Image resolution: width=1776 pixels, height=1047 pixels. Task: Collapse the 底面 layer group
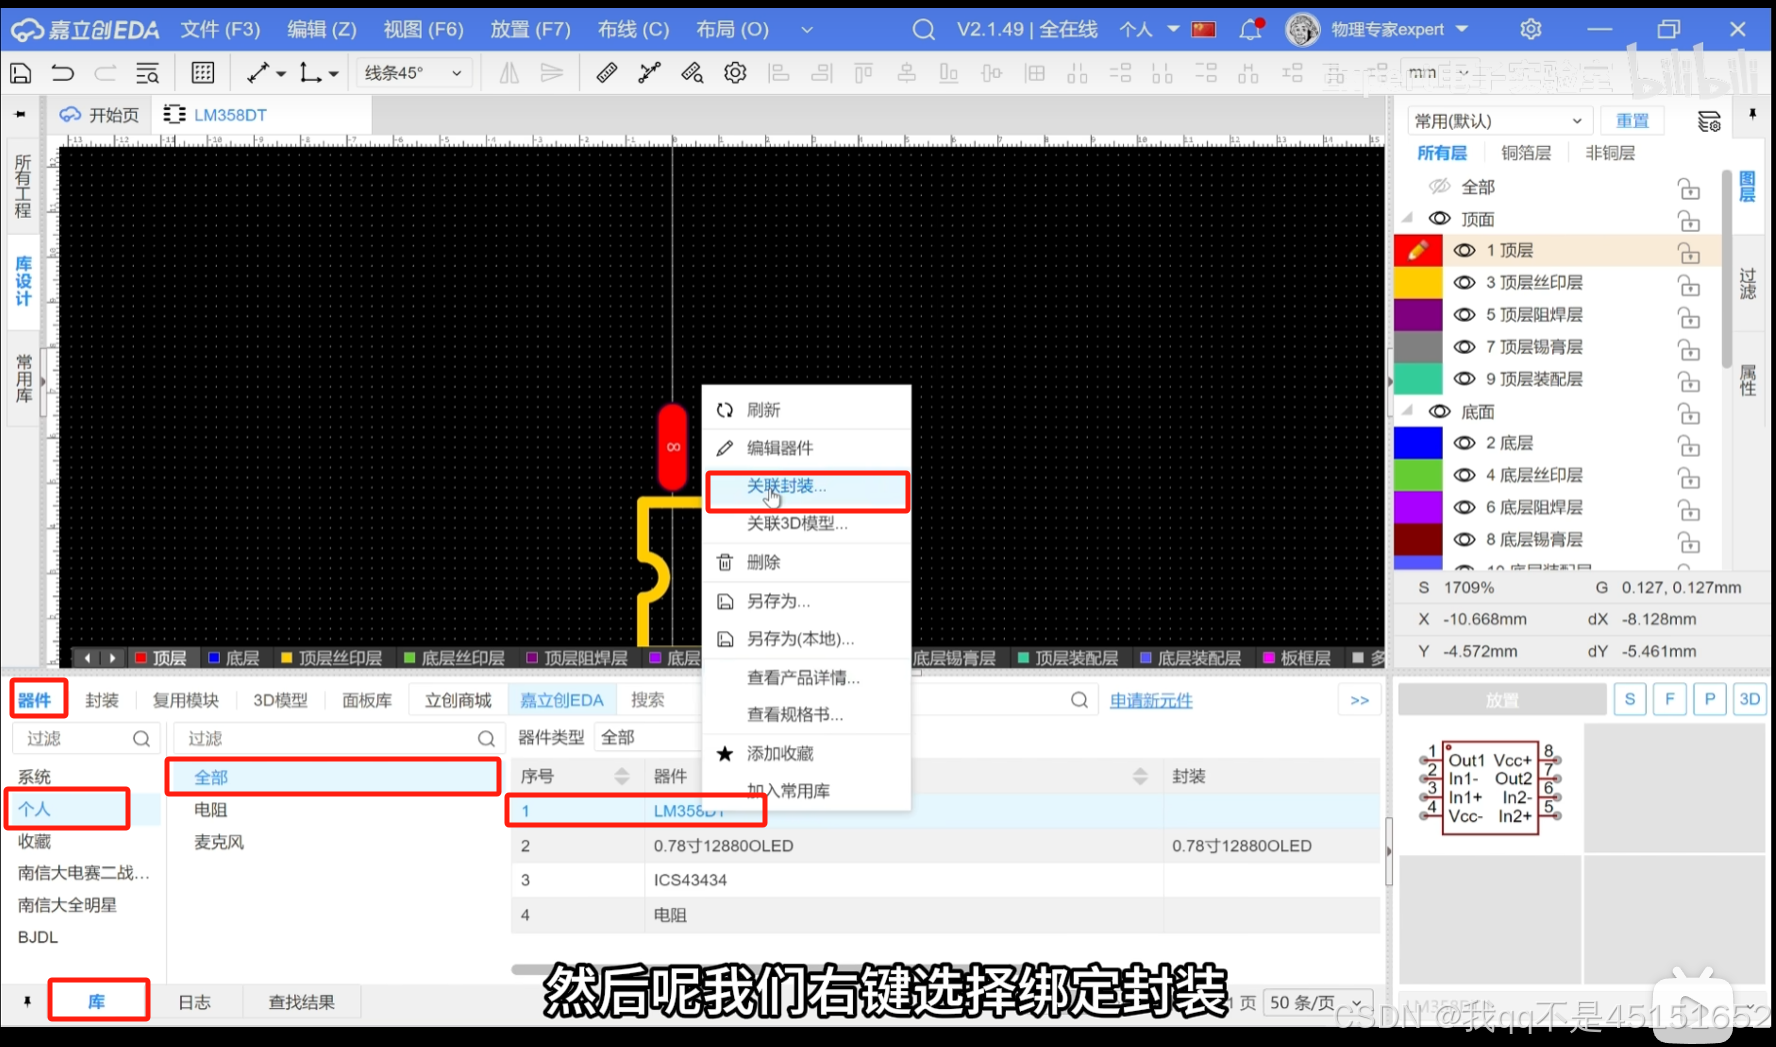pyautogui.click(x=1408, y=411)
